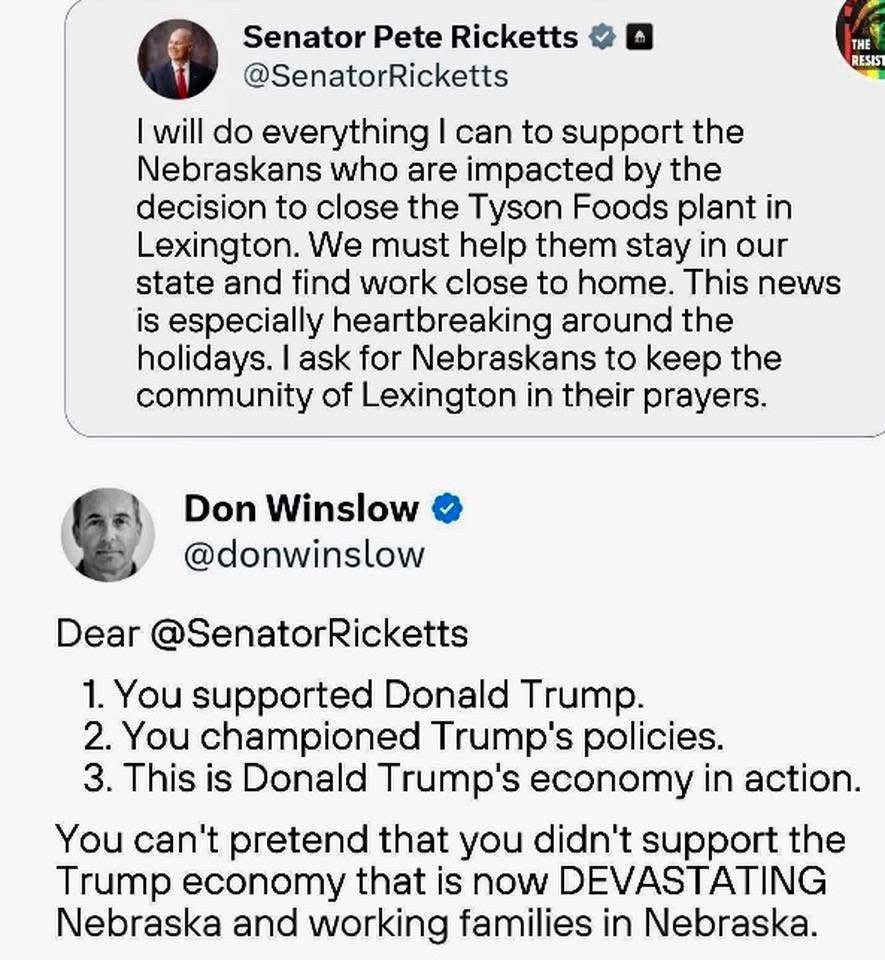This screenshot has width=885, height=960.
Task: Click the Don Winslow display name
Action: pyautogui.click(x=301, y=508)
